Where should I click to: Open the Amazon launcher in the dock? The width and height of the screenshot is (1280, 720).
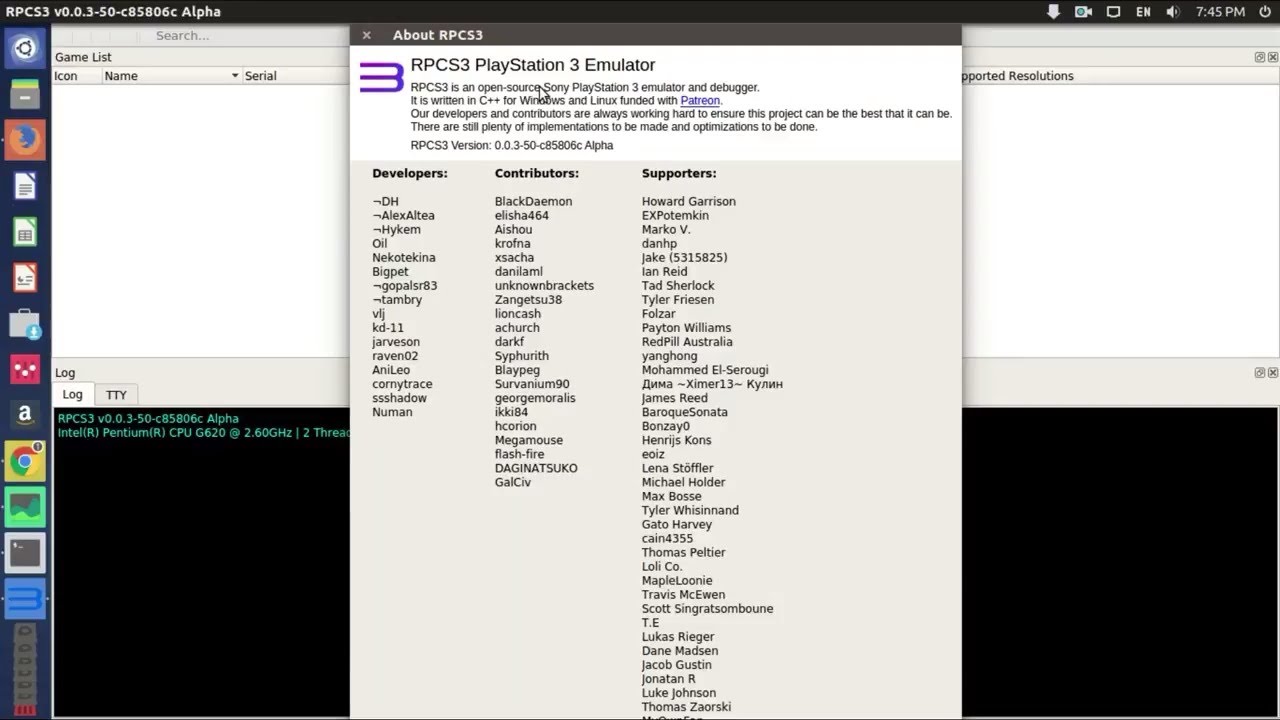25,414
